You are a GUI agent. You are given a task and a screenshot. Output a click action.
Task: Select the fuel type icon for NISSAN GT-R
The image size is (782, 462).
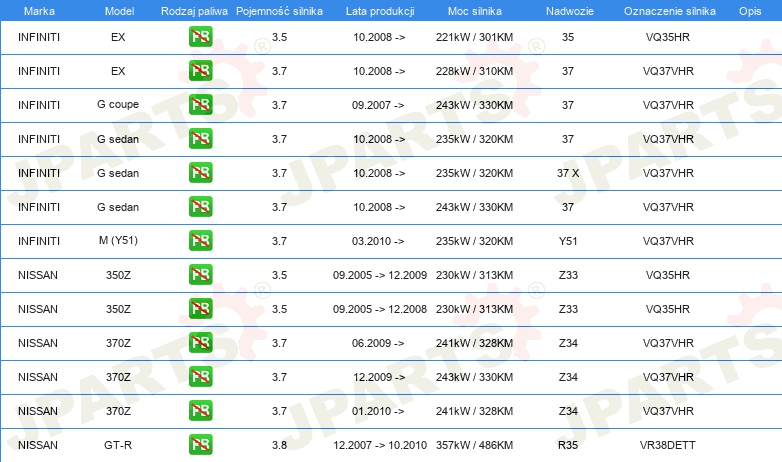(200, 445)
